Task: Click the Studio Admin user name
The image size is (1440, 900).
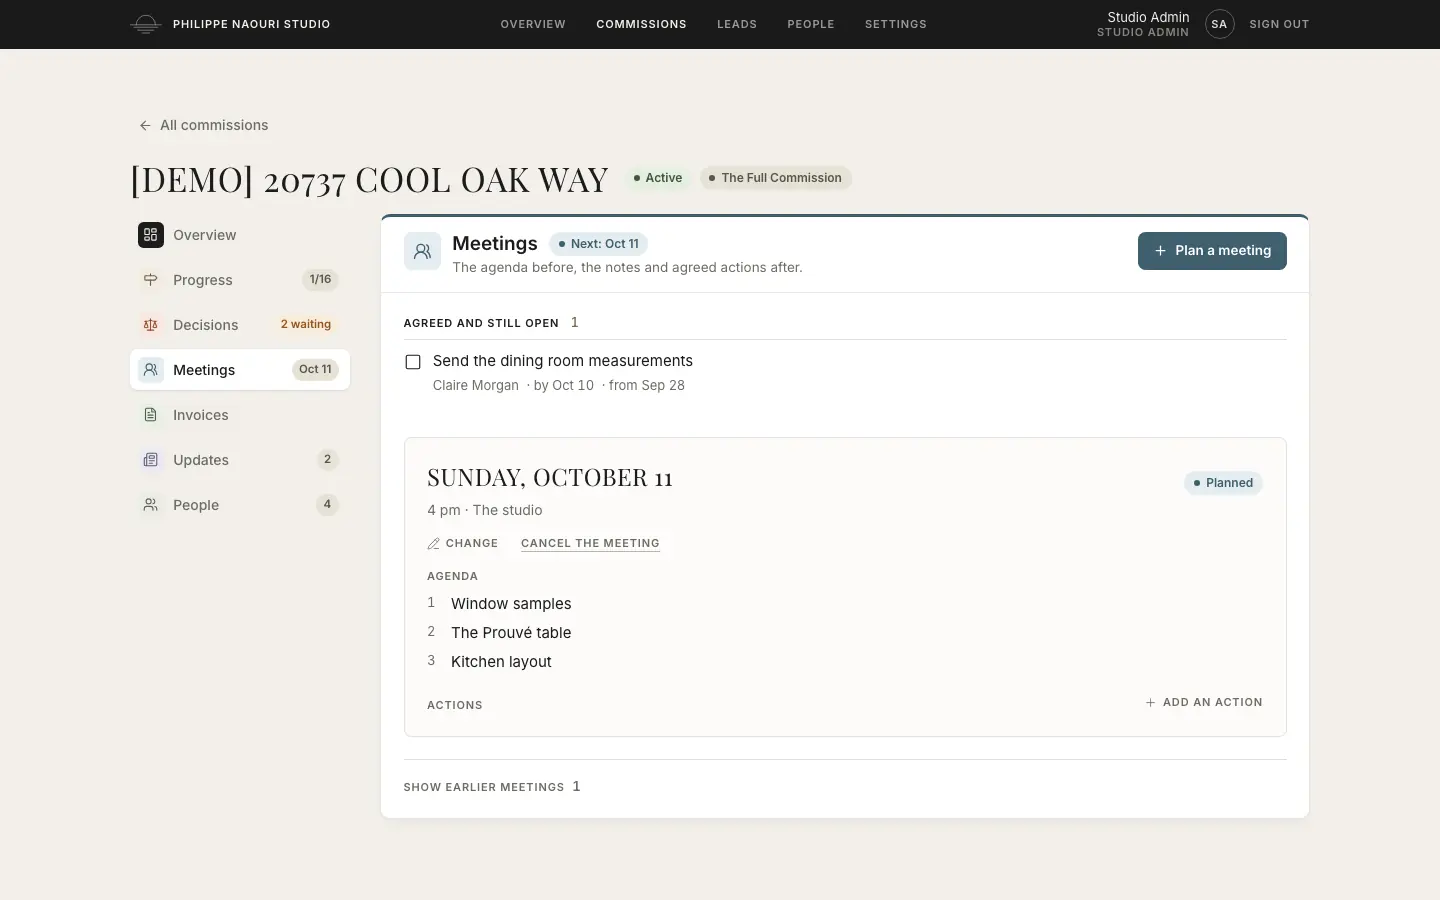Action: point(1148,17)
